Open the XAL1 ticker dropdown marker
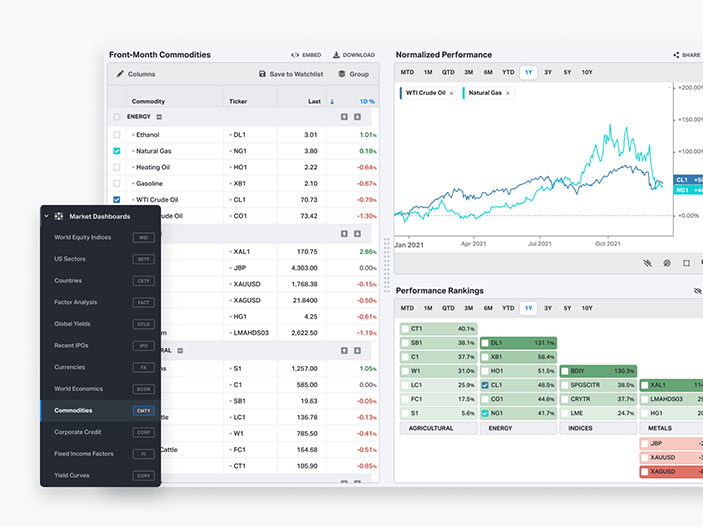 231,252
